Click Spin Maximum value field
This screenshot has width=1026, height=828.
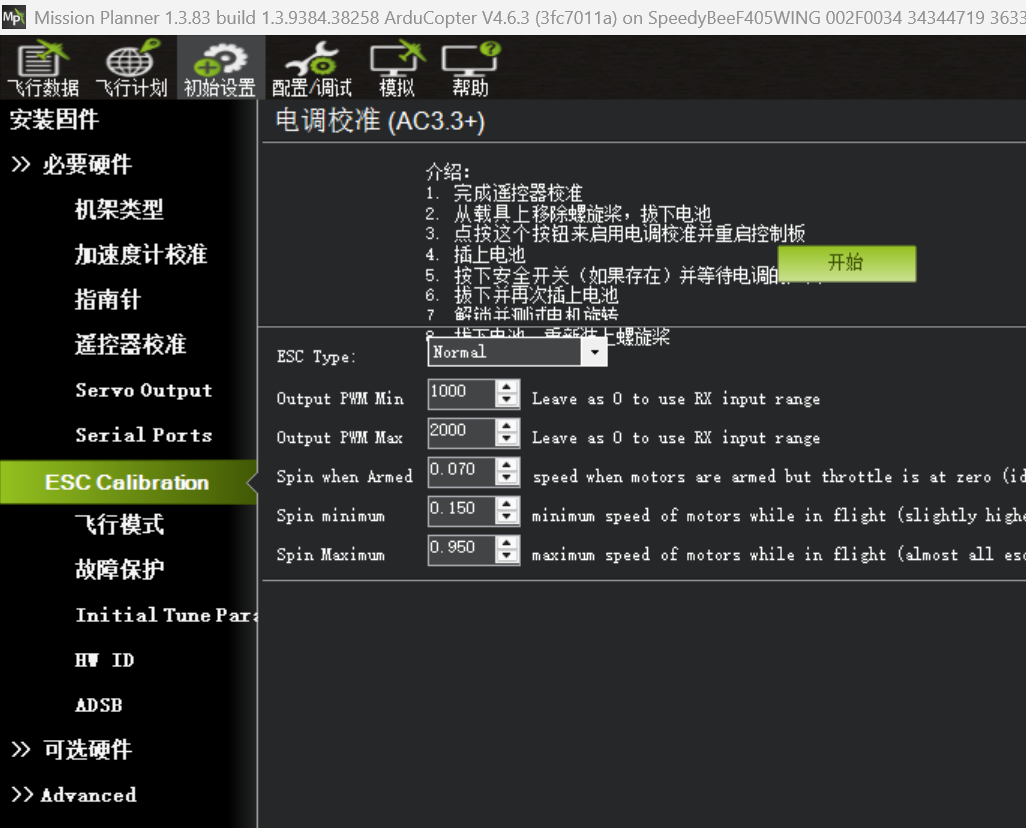[x=461, y=550]
